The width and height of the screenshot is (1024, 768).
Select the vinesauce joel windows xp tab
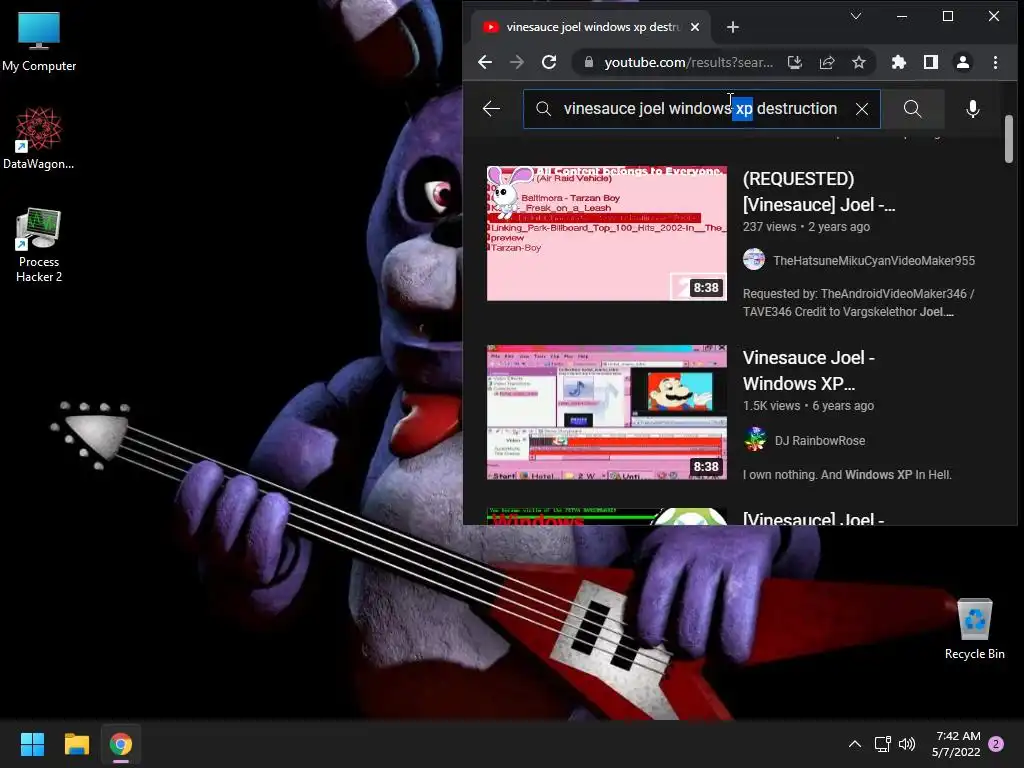(x=591, y=27)
